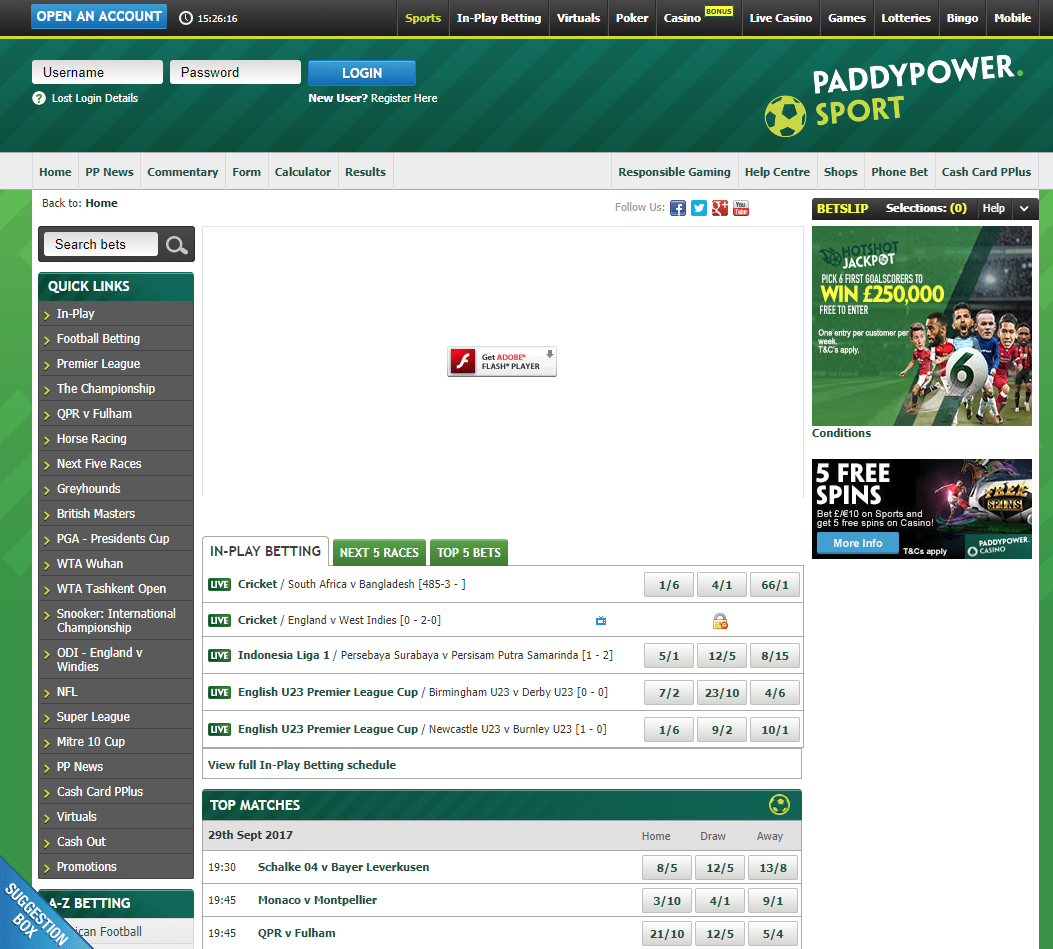Open View full In-Play Betting schedule
Image resolution: width=1053 pixels, height=949 pixels.
(302, 765)
